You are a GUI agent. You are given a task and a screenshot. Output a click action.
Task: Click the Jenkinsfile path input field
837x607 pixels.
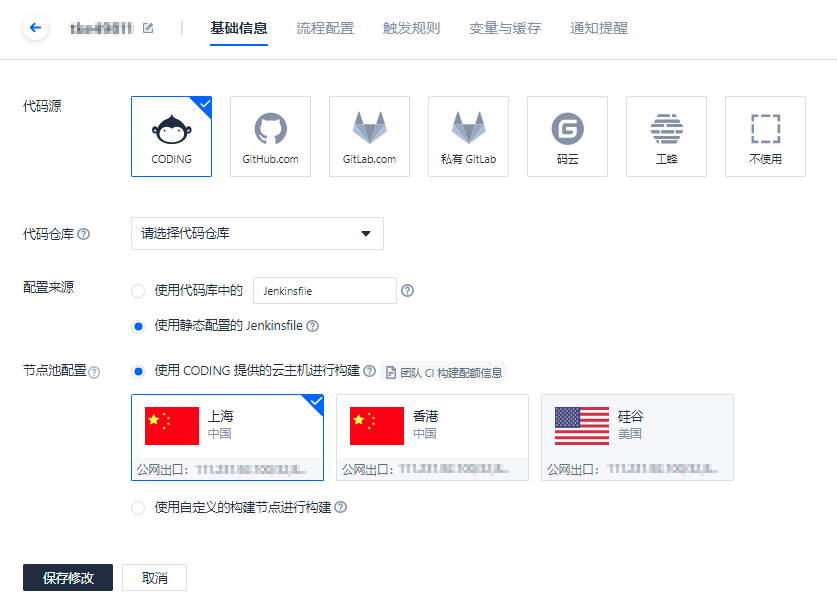325,290
